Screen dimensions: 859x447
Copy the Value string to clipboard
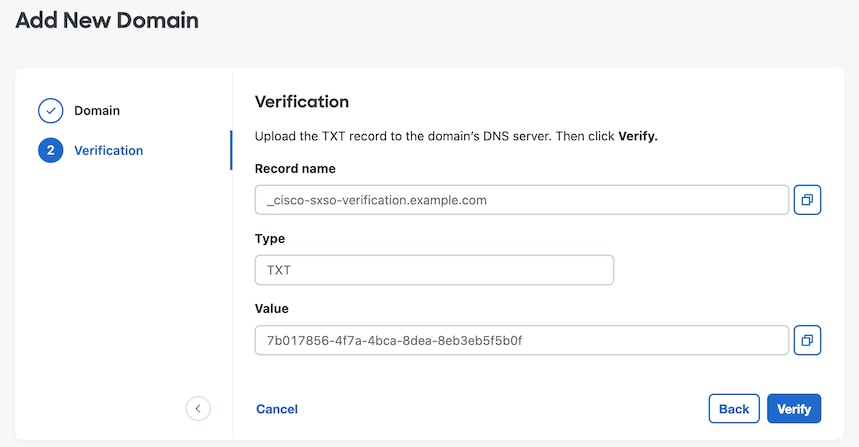coord(807,340)
